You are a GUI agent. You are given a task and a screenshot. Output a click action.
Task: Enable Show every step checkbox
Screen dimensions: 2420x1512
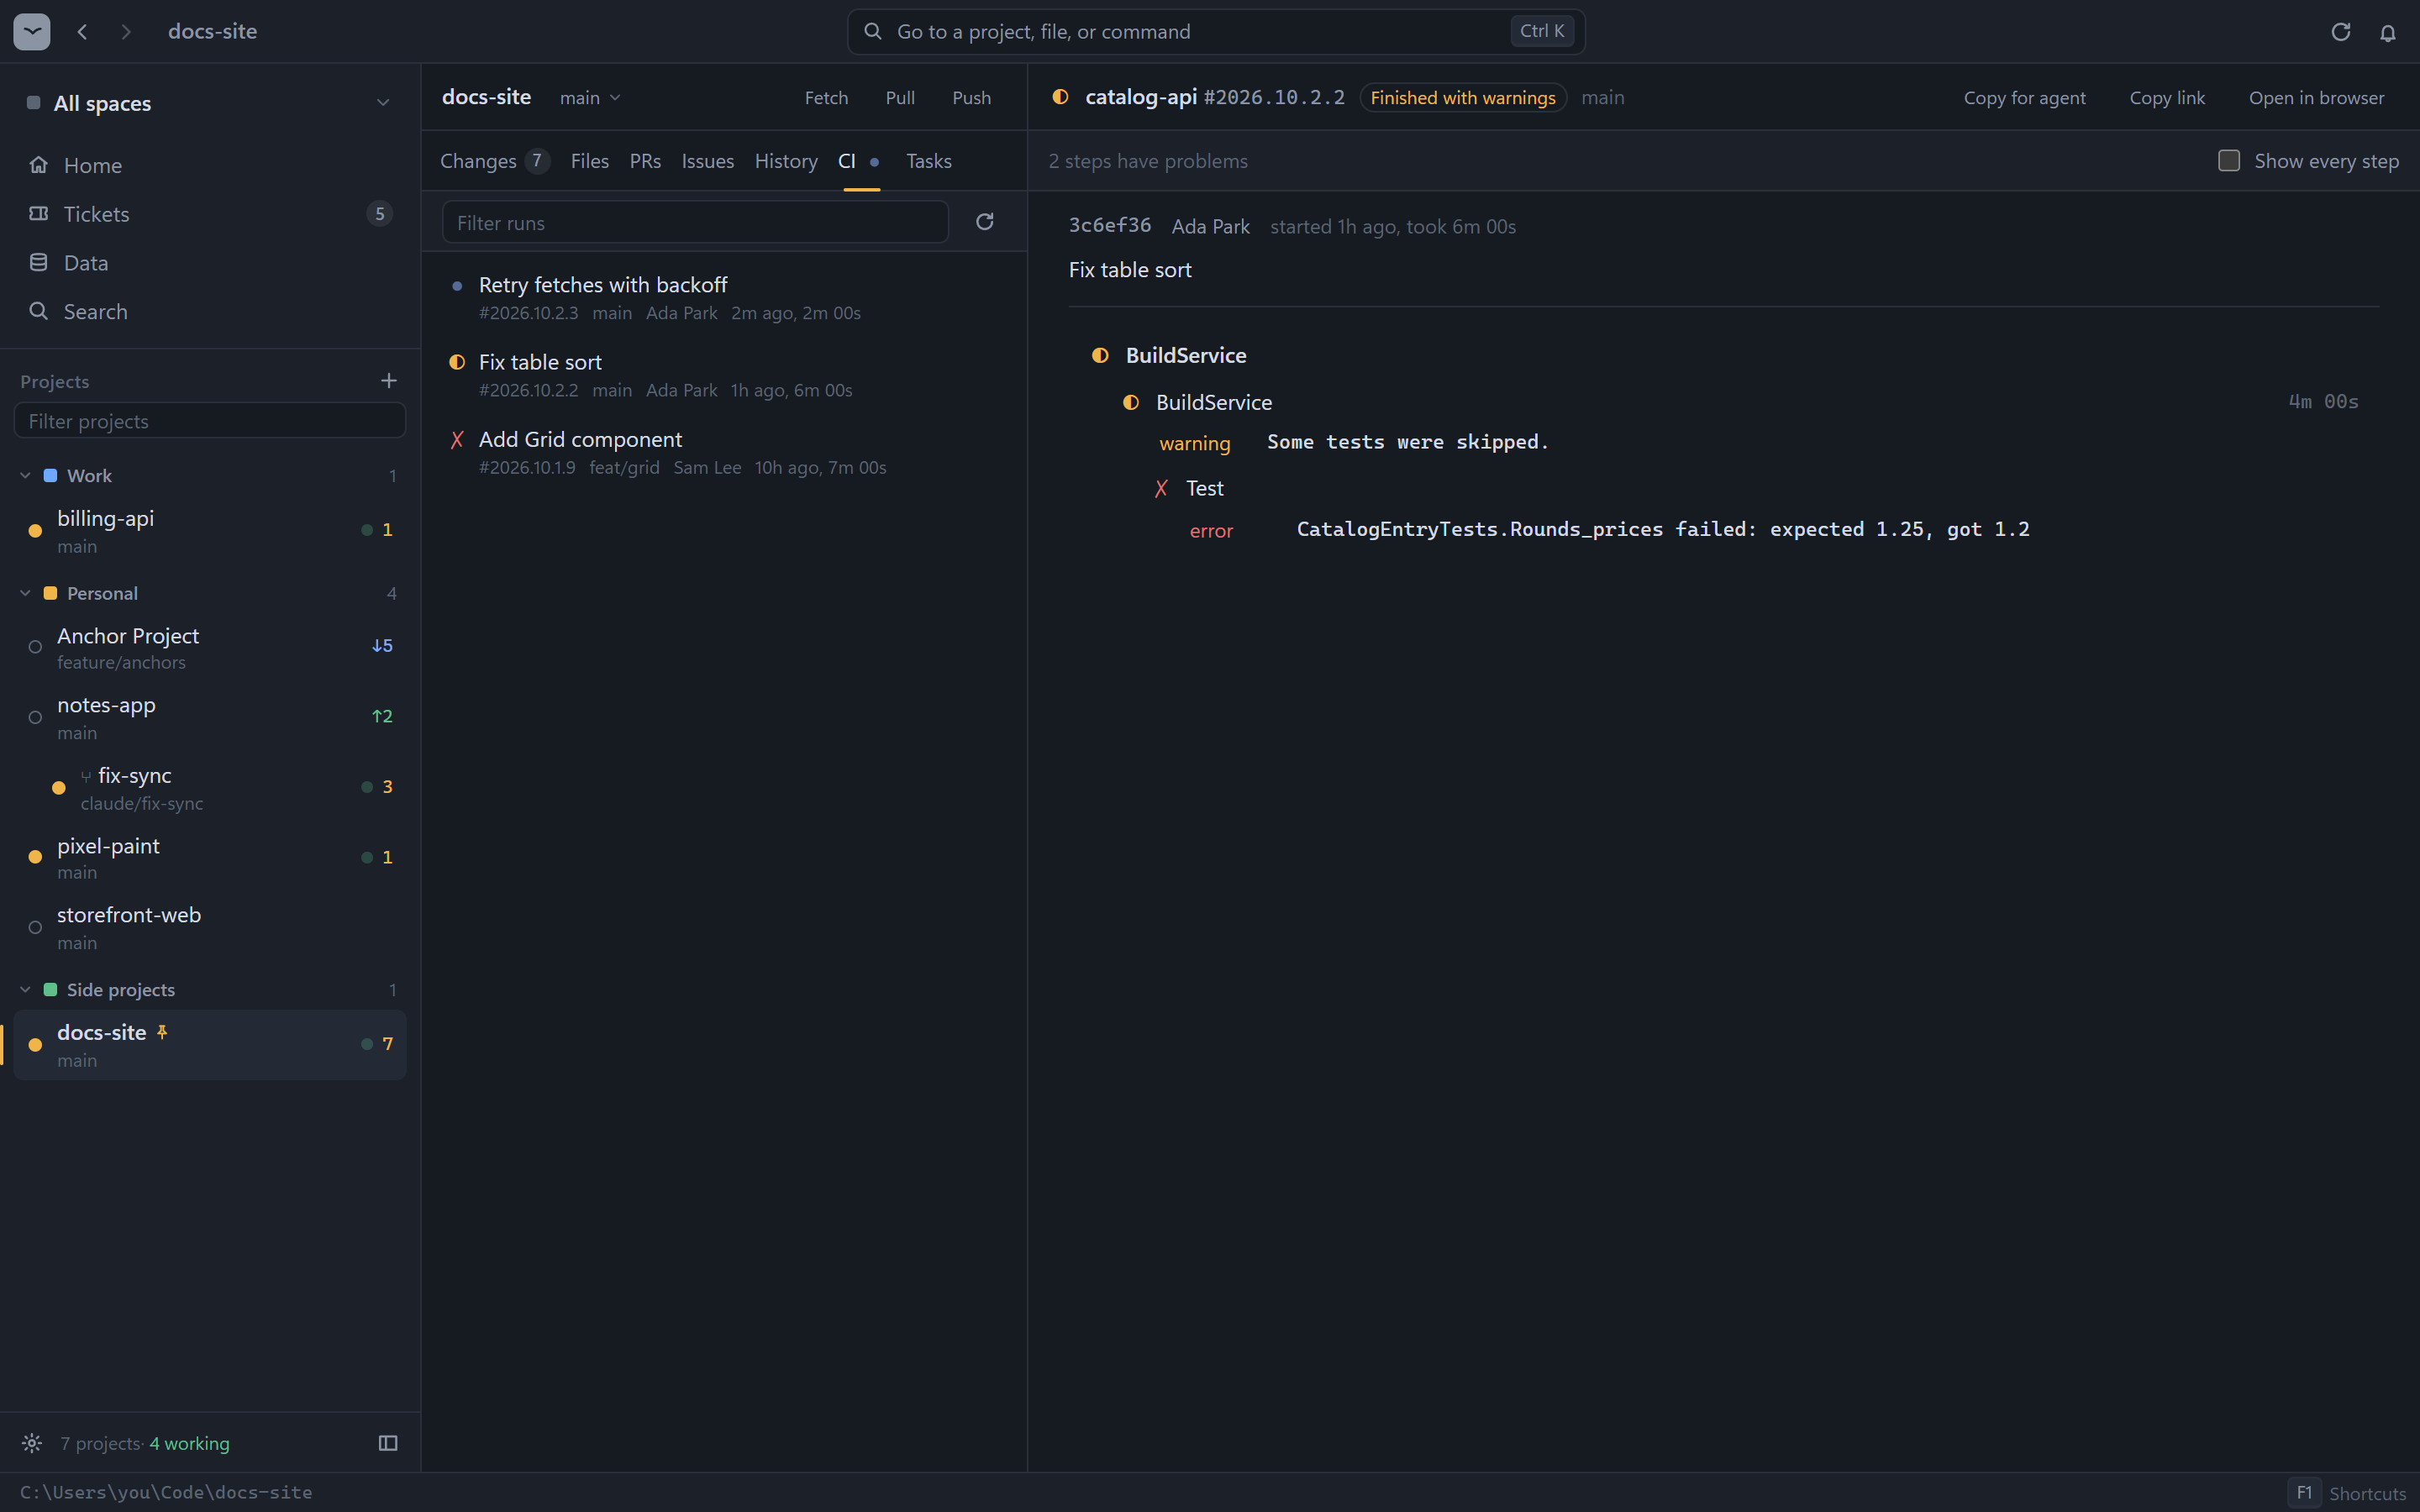pos(2229,161)
